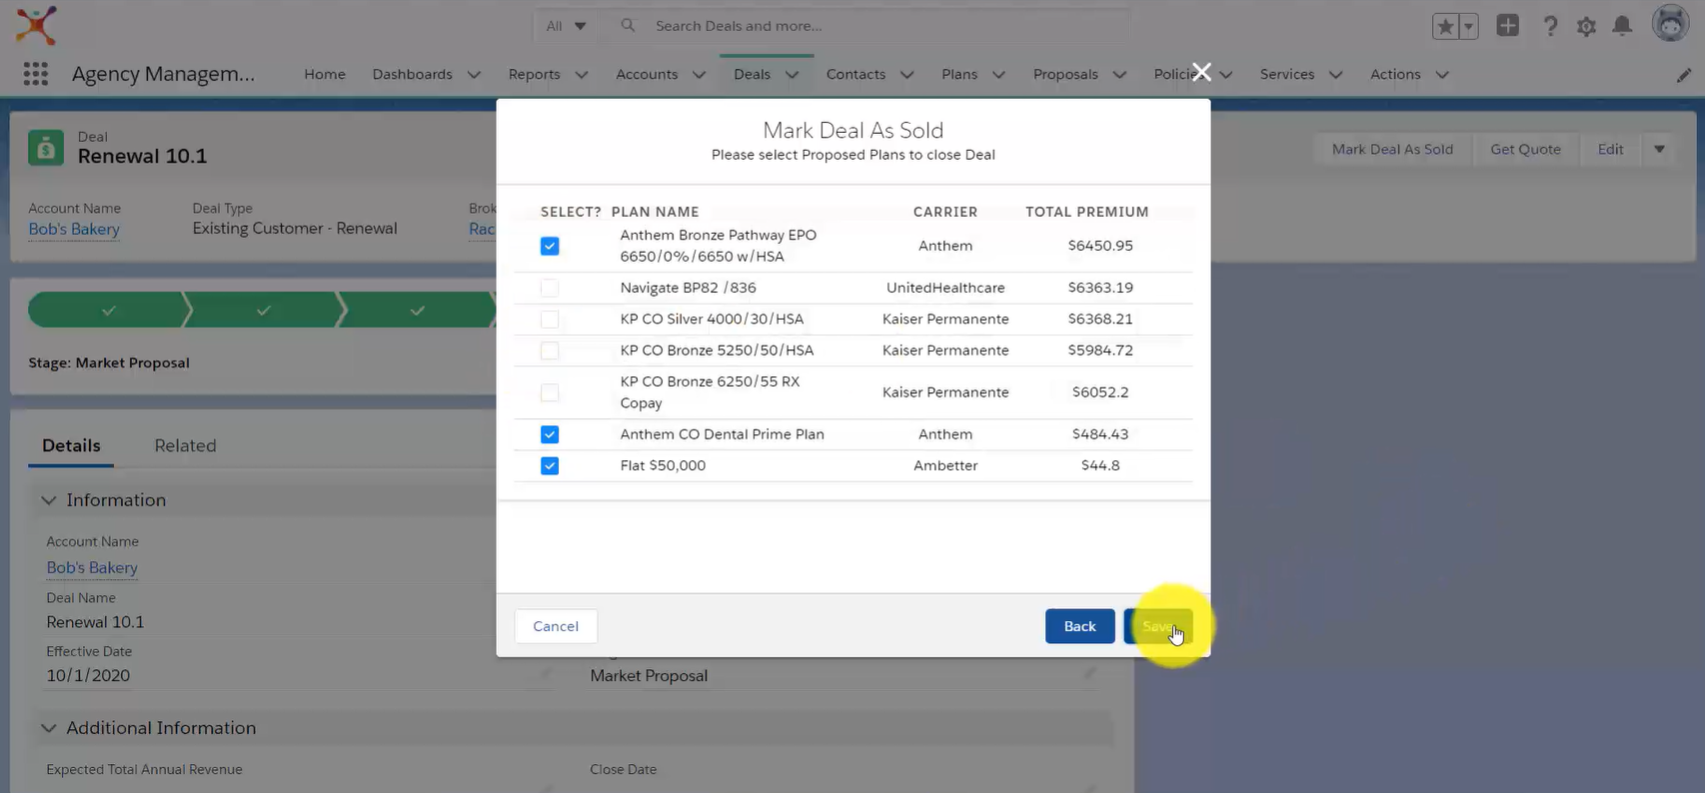Collapse the Information section
The height and width of the screenshot is (793, 1705).
pos(48,500)
